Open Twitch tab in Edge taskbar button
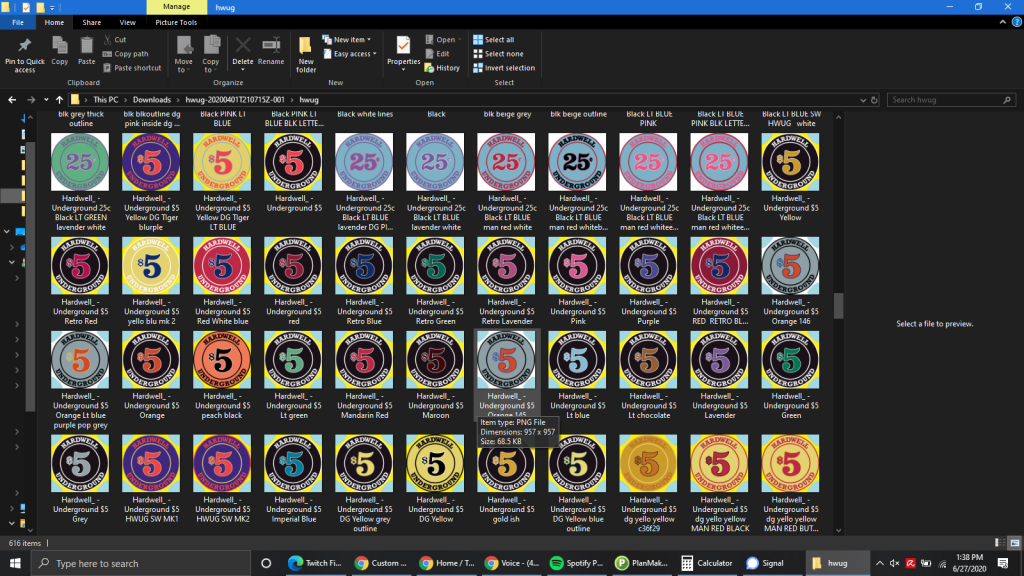This screenshot has height=576, width=1024. [315, 563]
